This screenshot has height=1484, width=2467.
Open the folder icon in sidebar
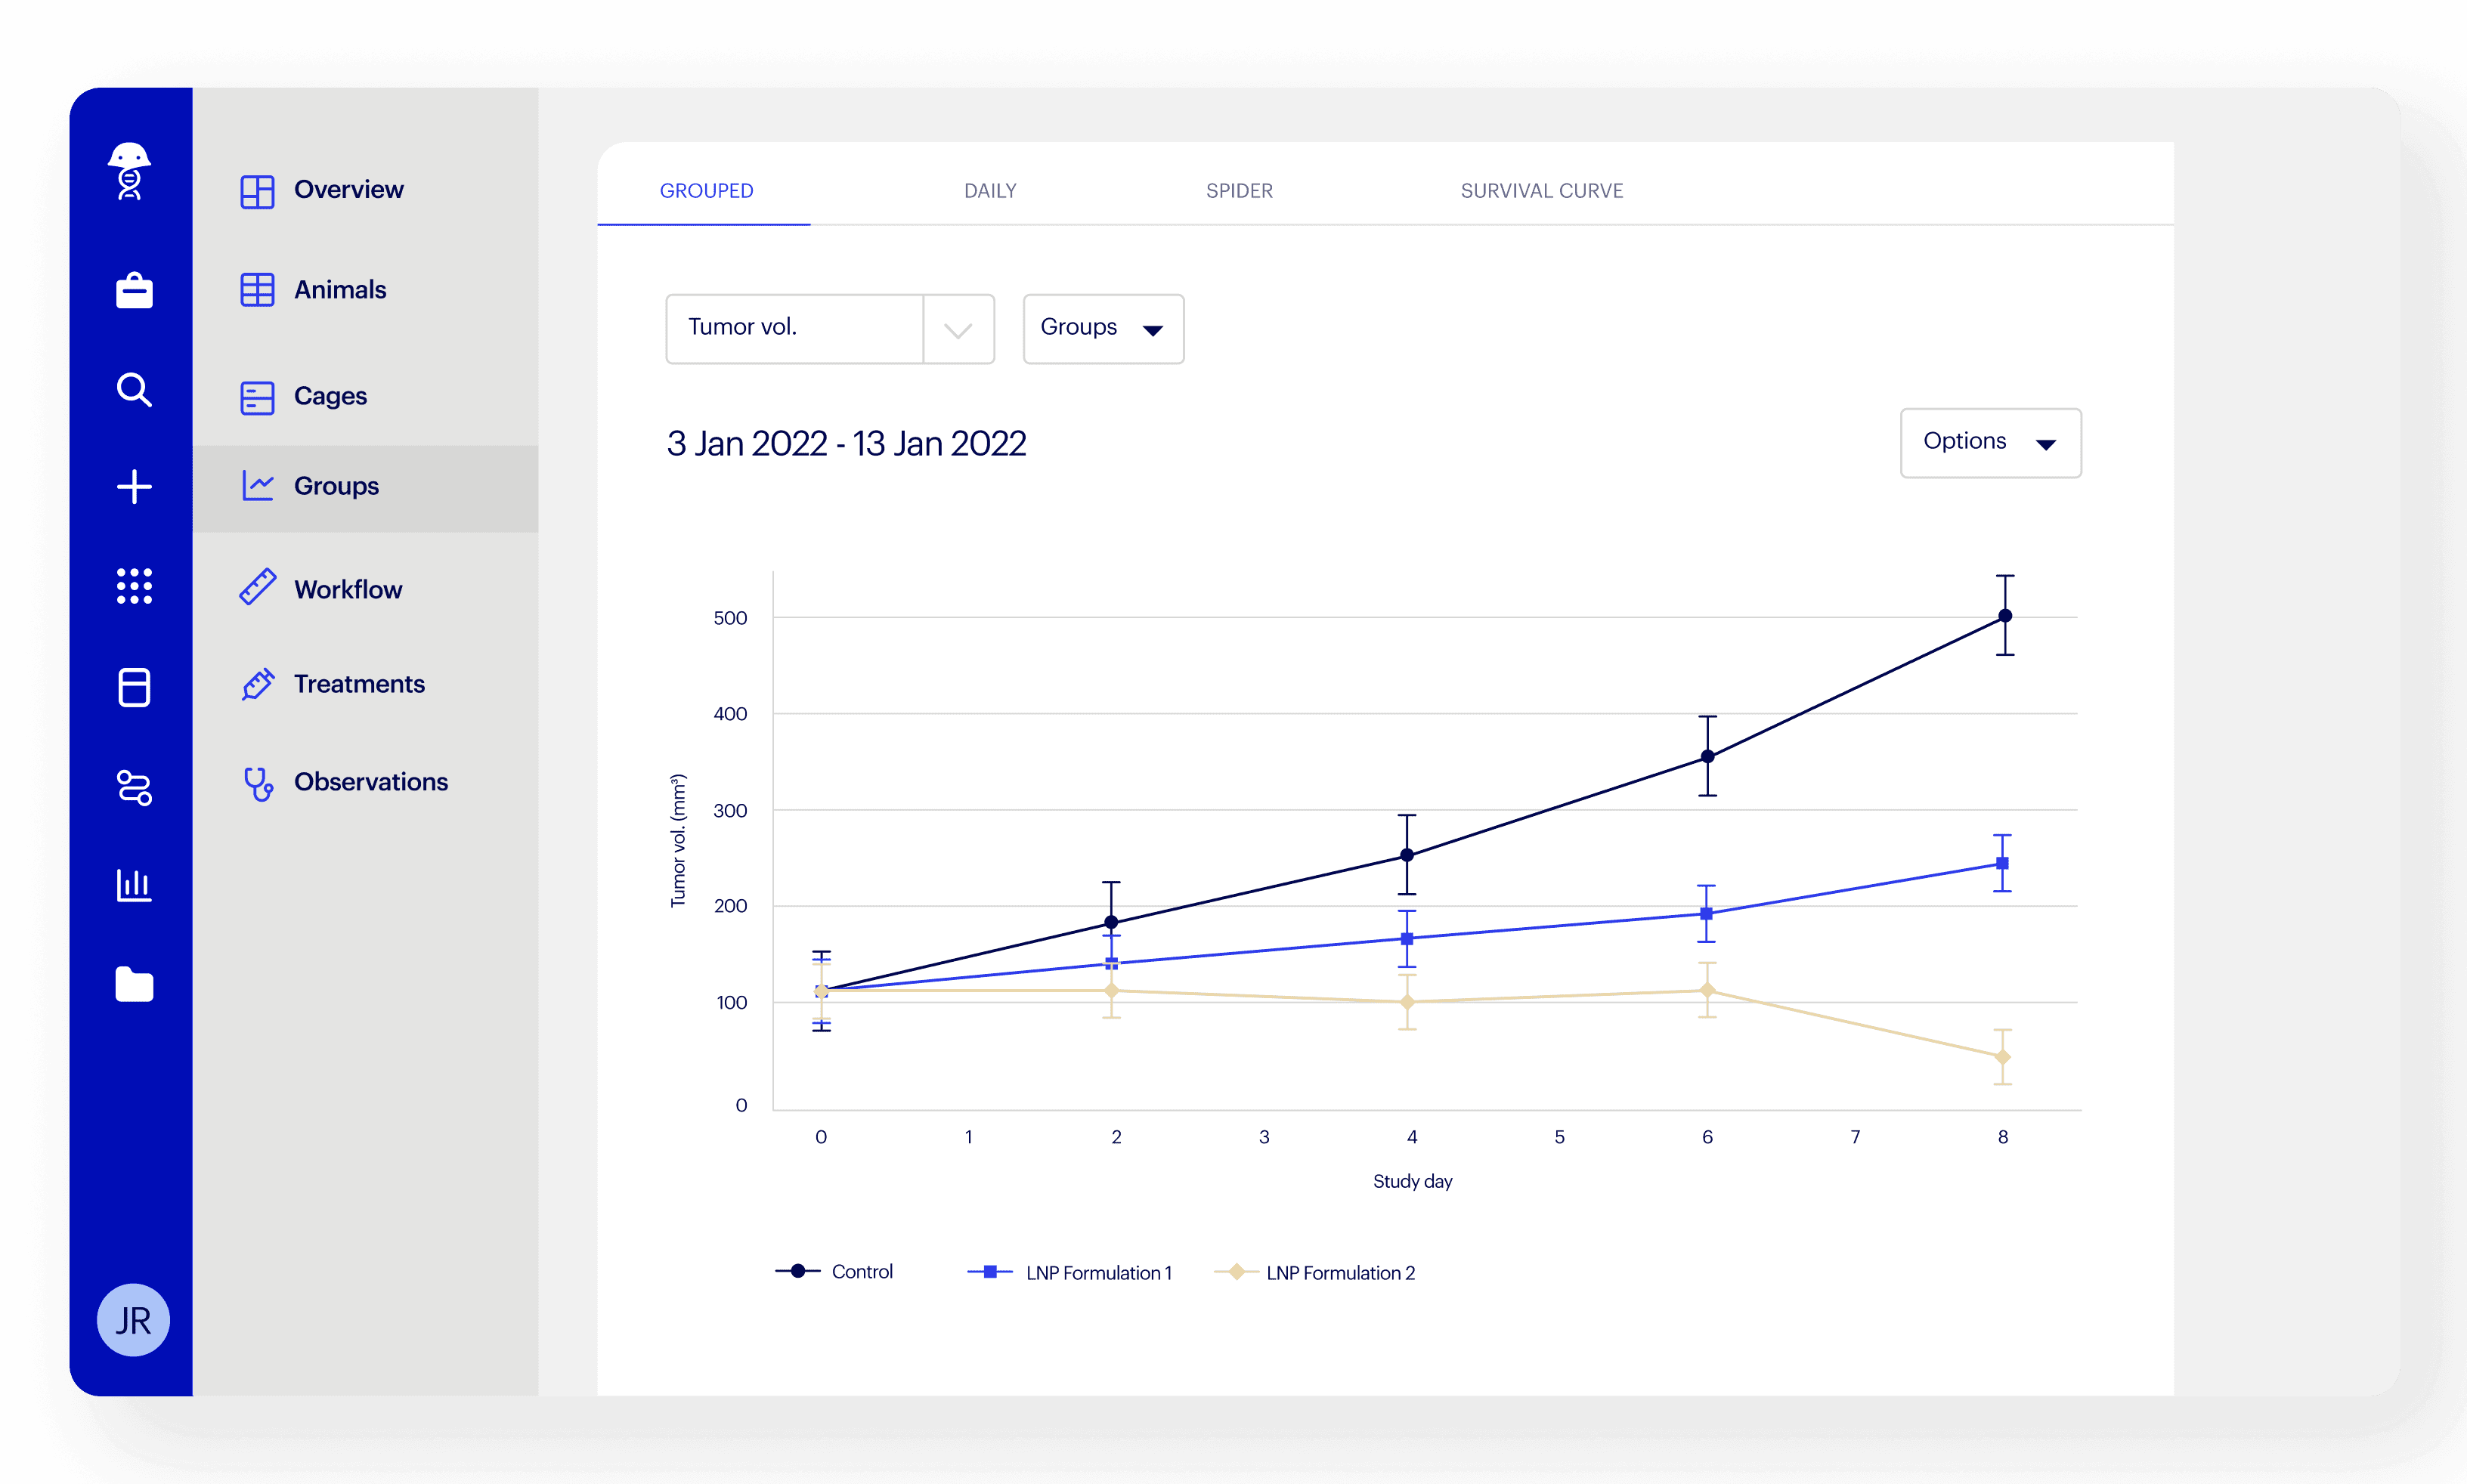pyautogui.click(x=134, y=984)
